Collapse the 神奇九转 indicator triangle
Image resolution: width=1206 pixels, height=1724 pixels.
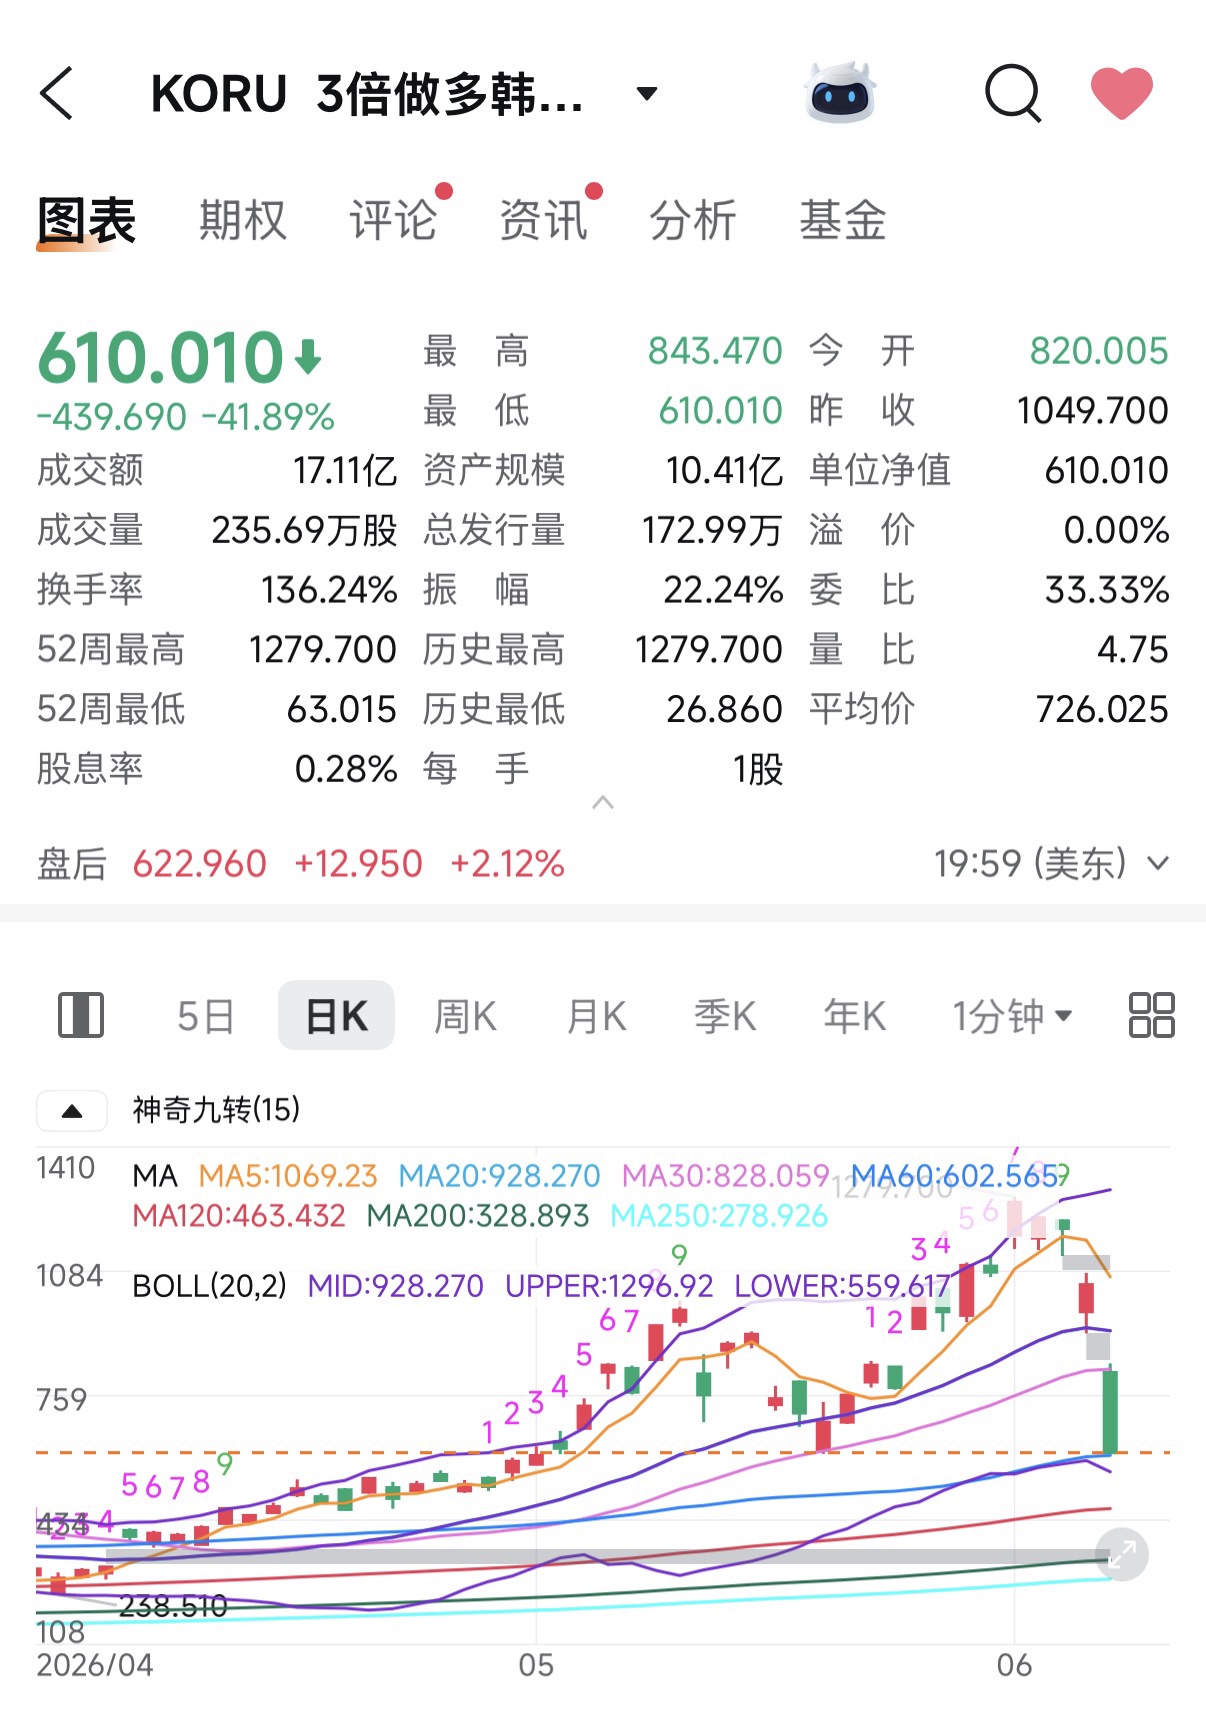[x=72, y=1110]
